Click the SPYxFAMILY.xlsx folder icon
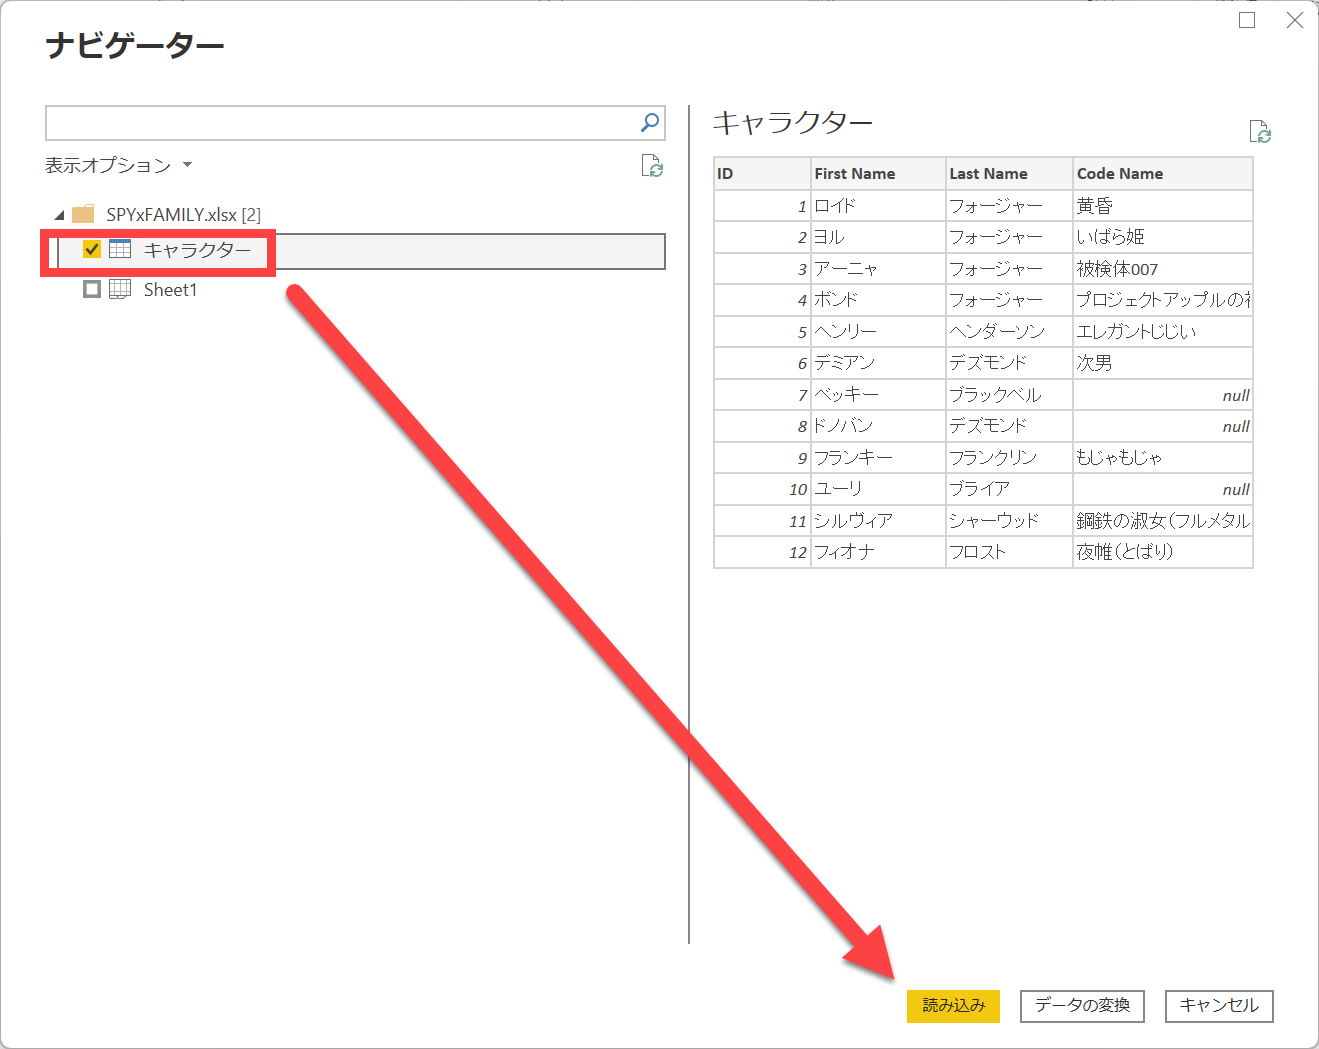This screenshot has width=1319, height=1049. pyautogui.click(x=83, y=214)
